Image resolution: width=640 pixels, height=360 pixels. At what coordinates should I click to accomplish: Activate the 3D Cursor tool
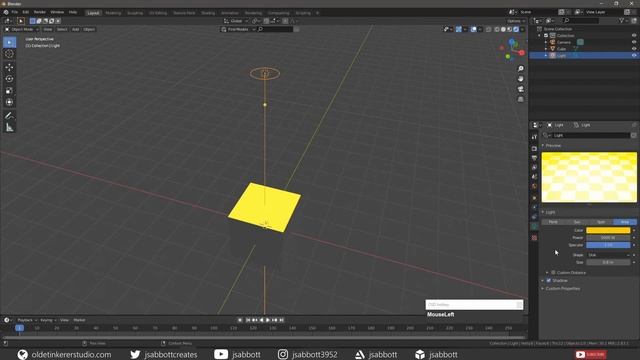(9, 54)
